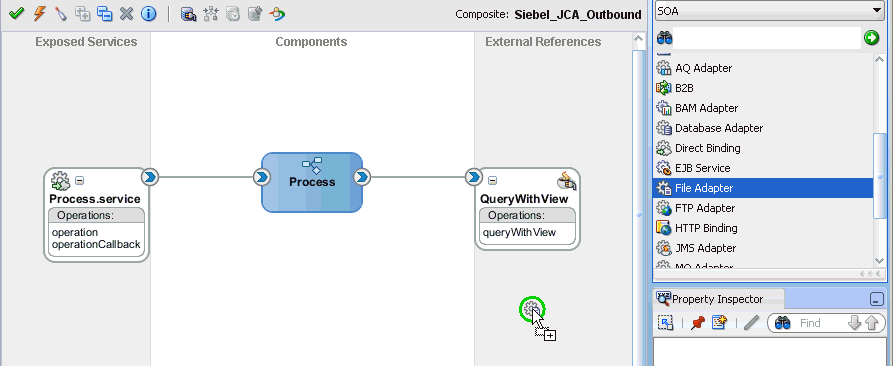
Task: Collapse the Process.service box with minus button
Action: coord(80,180)
